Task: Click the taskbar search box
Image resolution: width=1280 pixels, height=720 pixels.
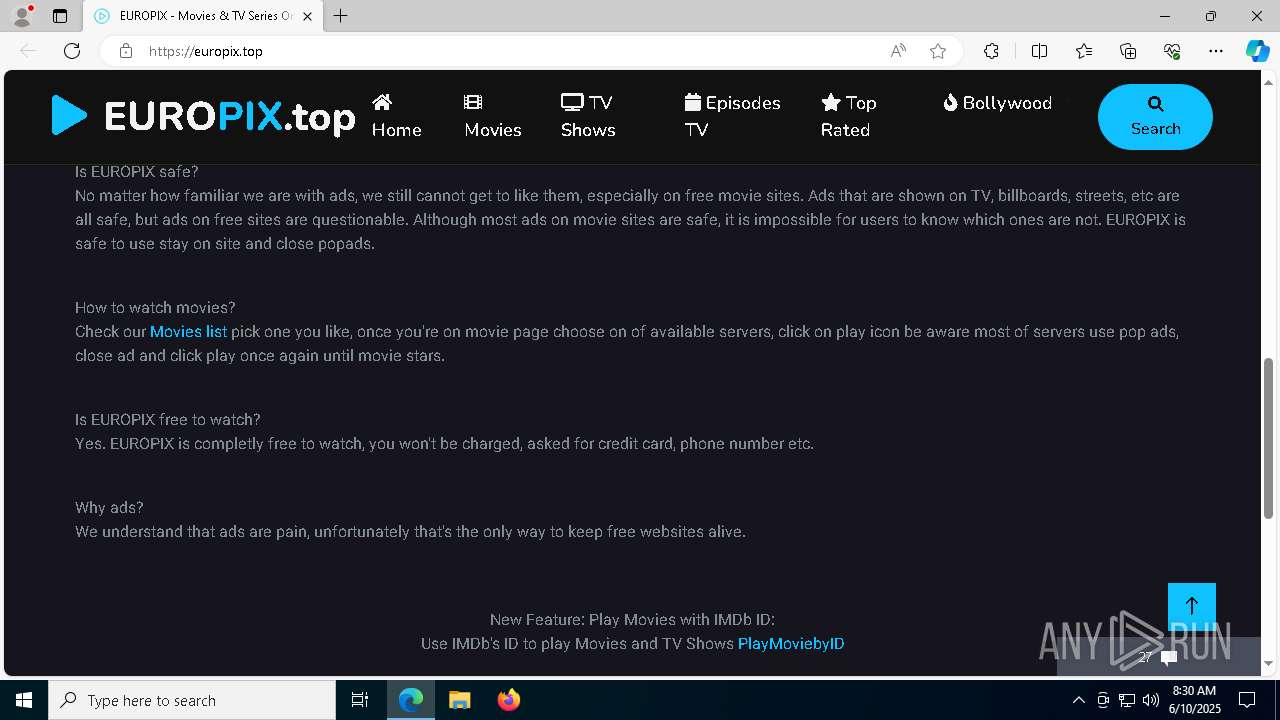Action: (192, 700)
